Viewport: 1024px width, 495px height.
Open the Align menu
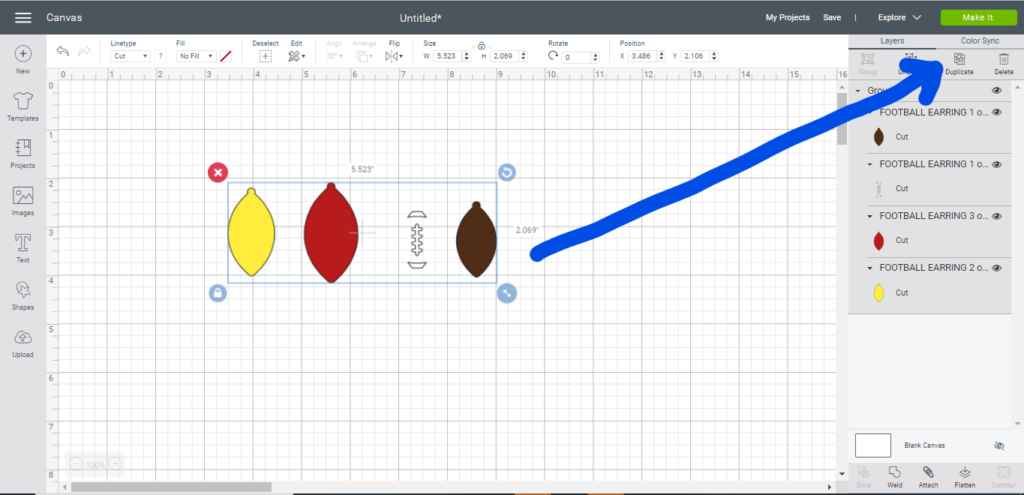[x=334, y=57]
